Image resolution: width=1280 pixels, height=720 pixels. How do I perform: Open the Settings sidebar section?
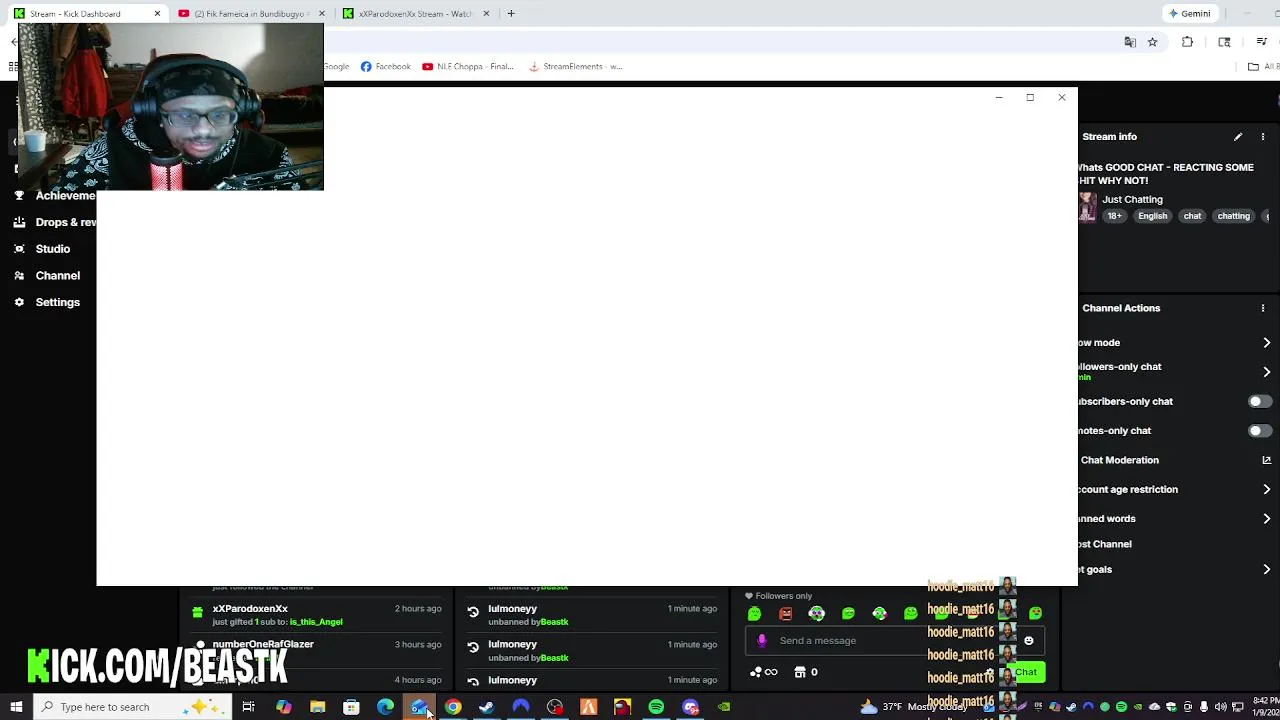(58, 302)
